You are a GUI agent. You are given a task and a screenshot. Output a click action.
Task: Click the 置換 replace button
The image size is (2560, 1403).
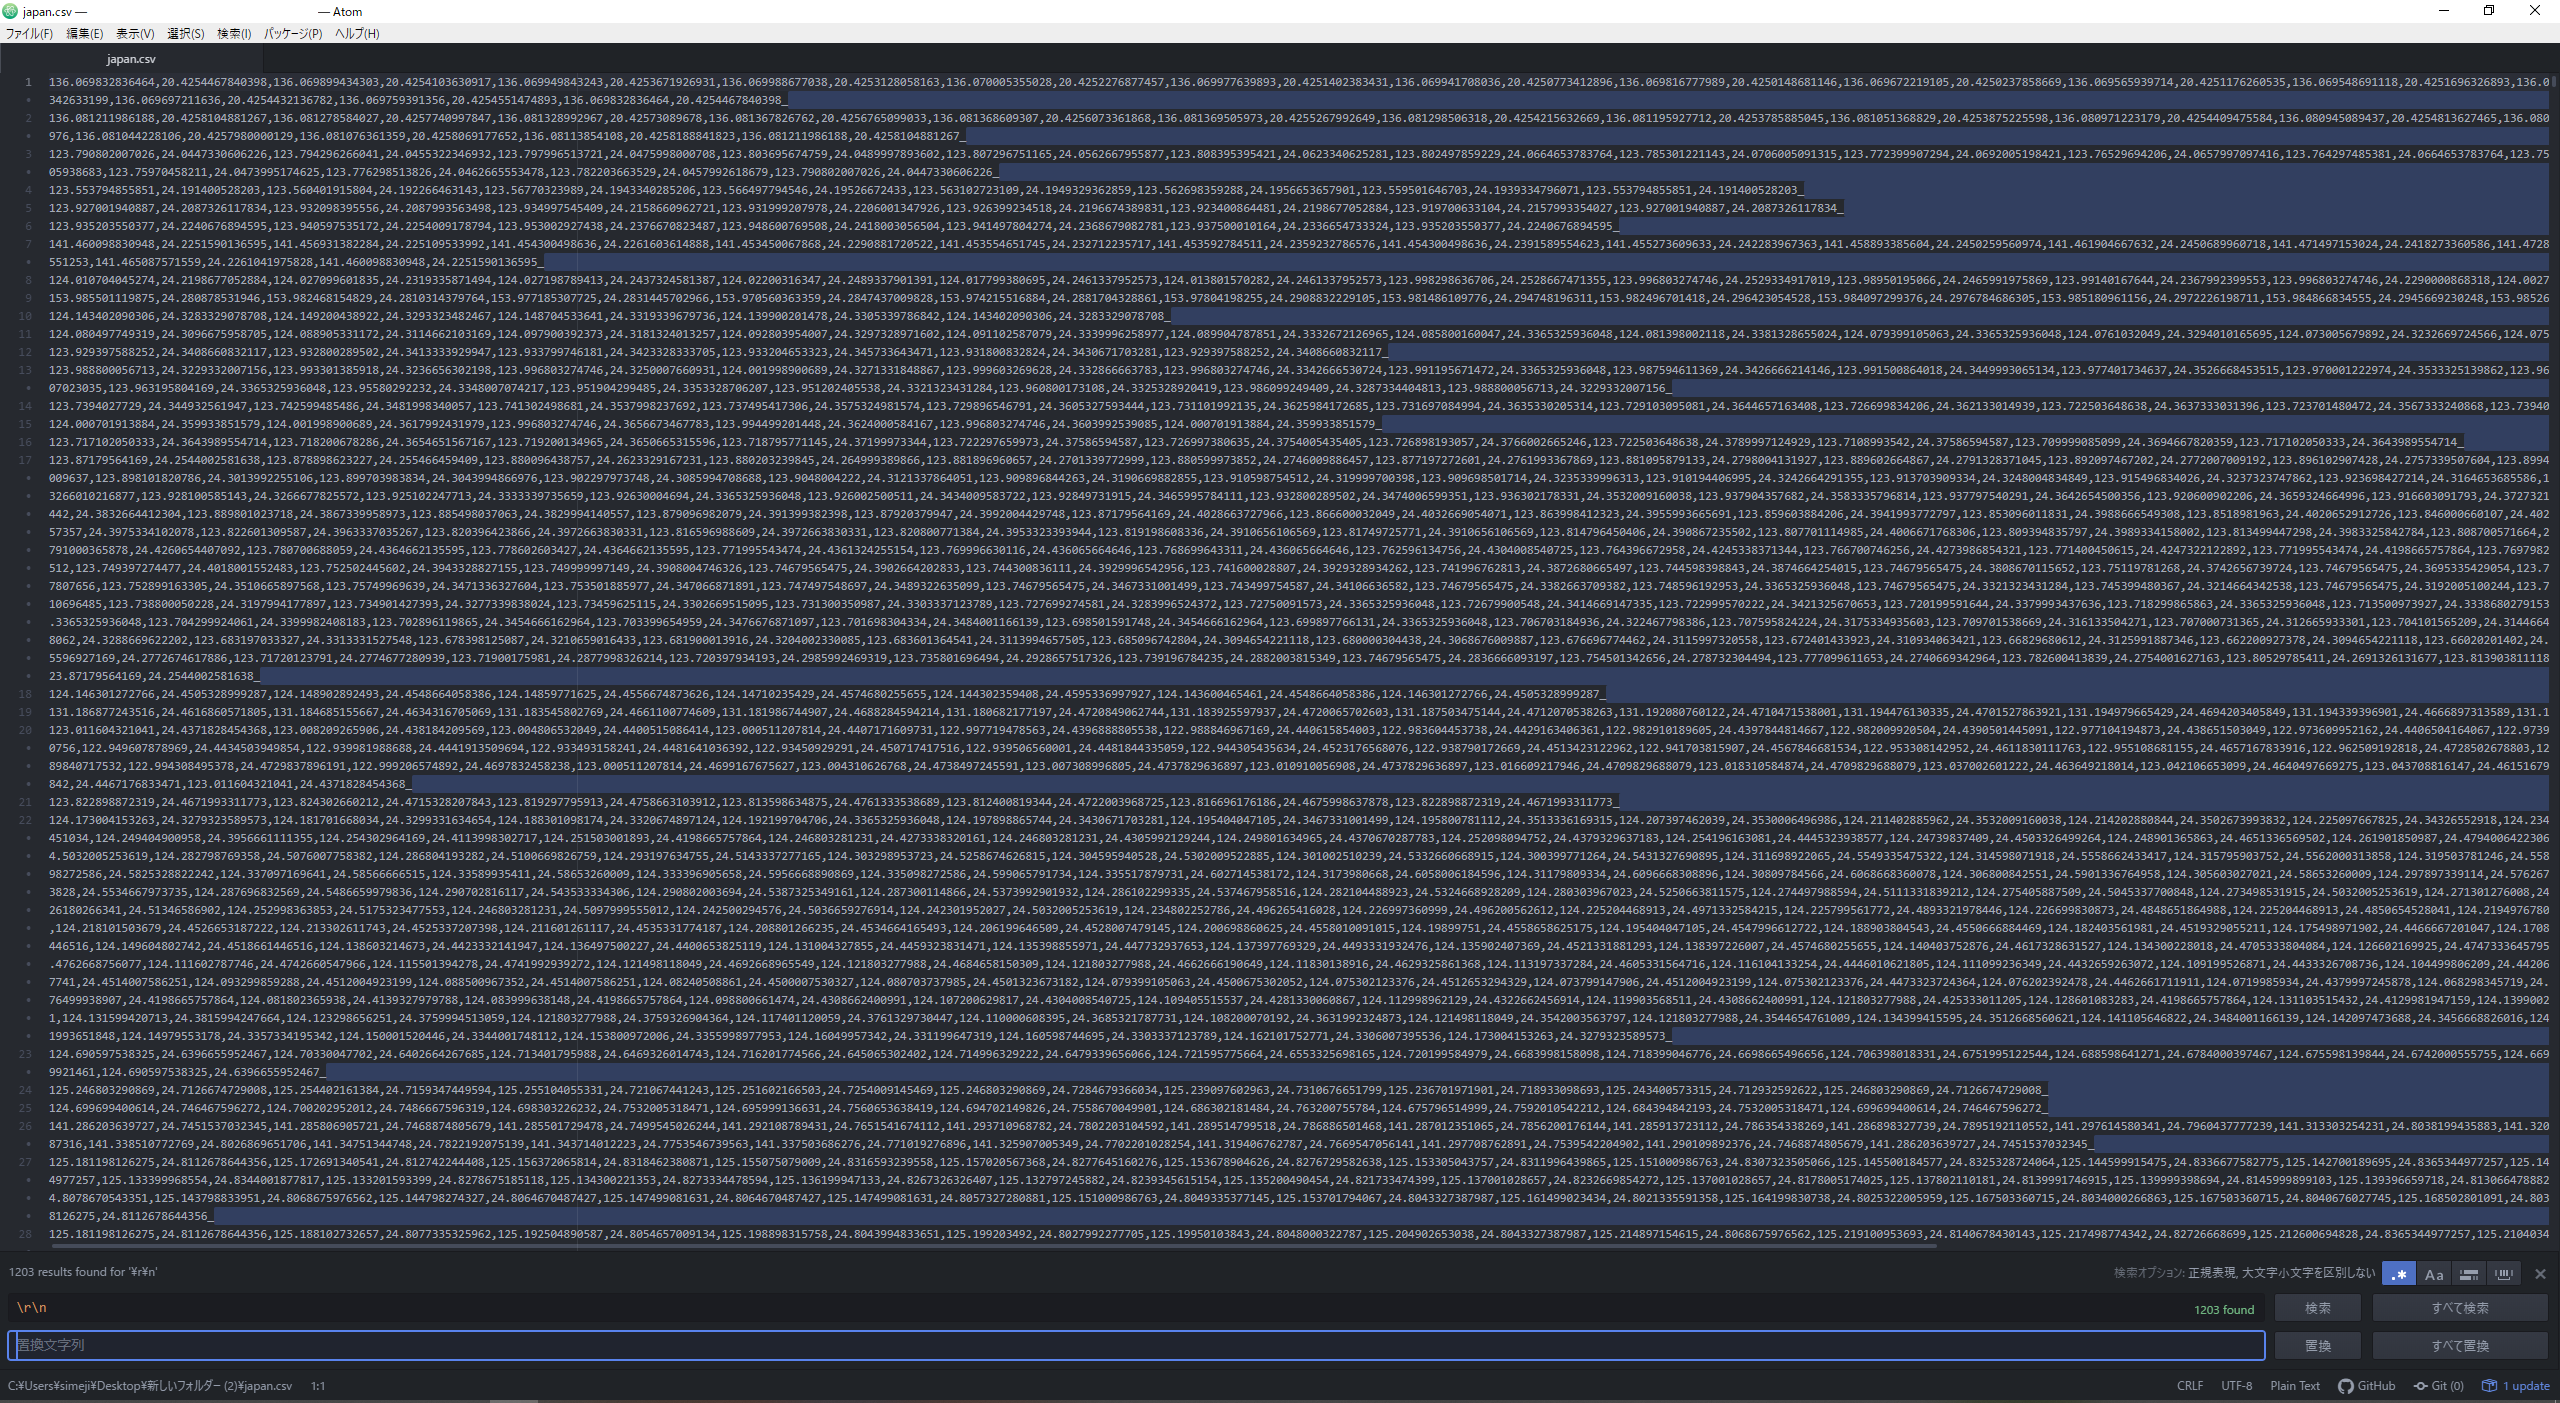[x=2317, y=1346]
